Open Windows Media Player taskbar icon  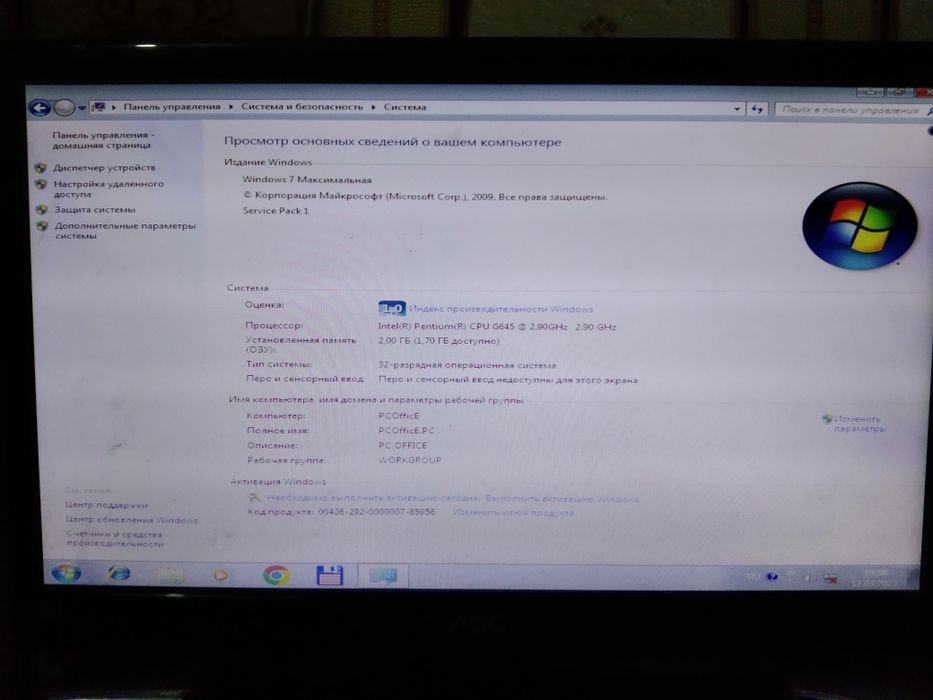[x=221, y=576]
